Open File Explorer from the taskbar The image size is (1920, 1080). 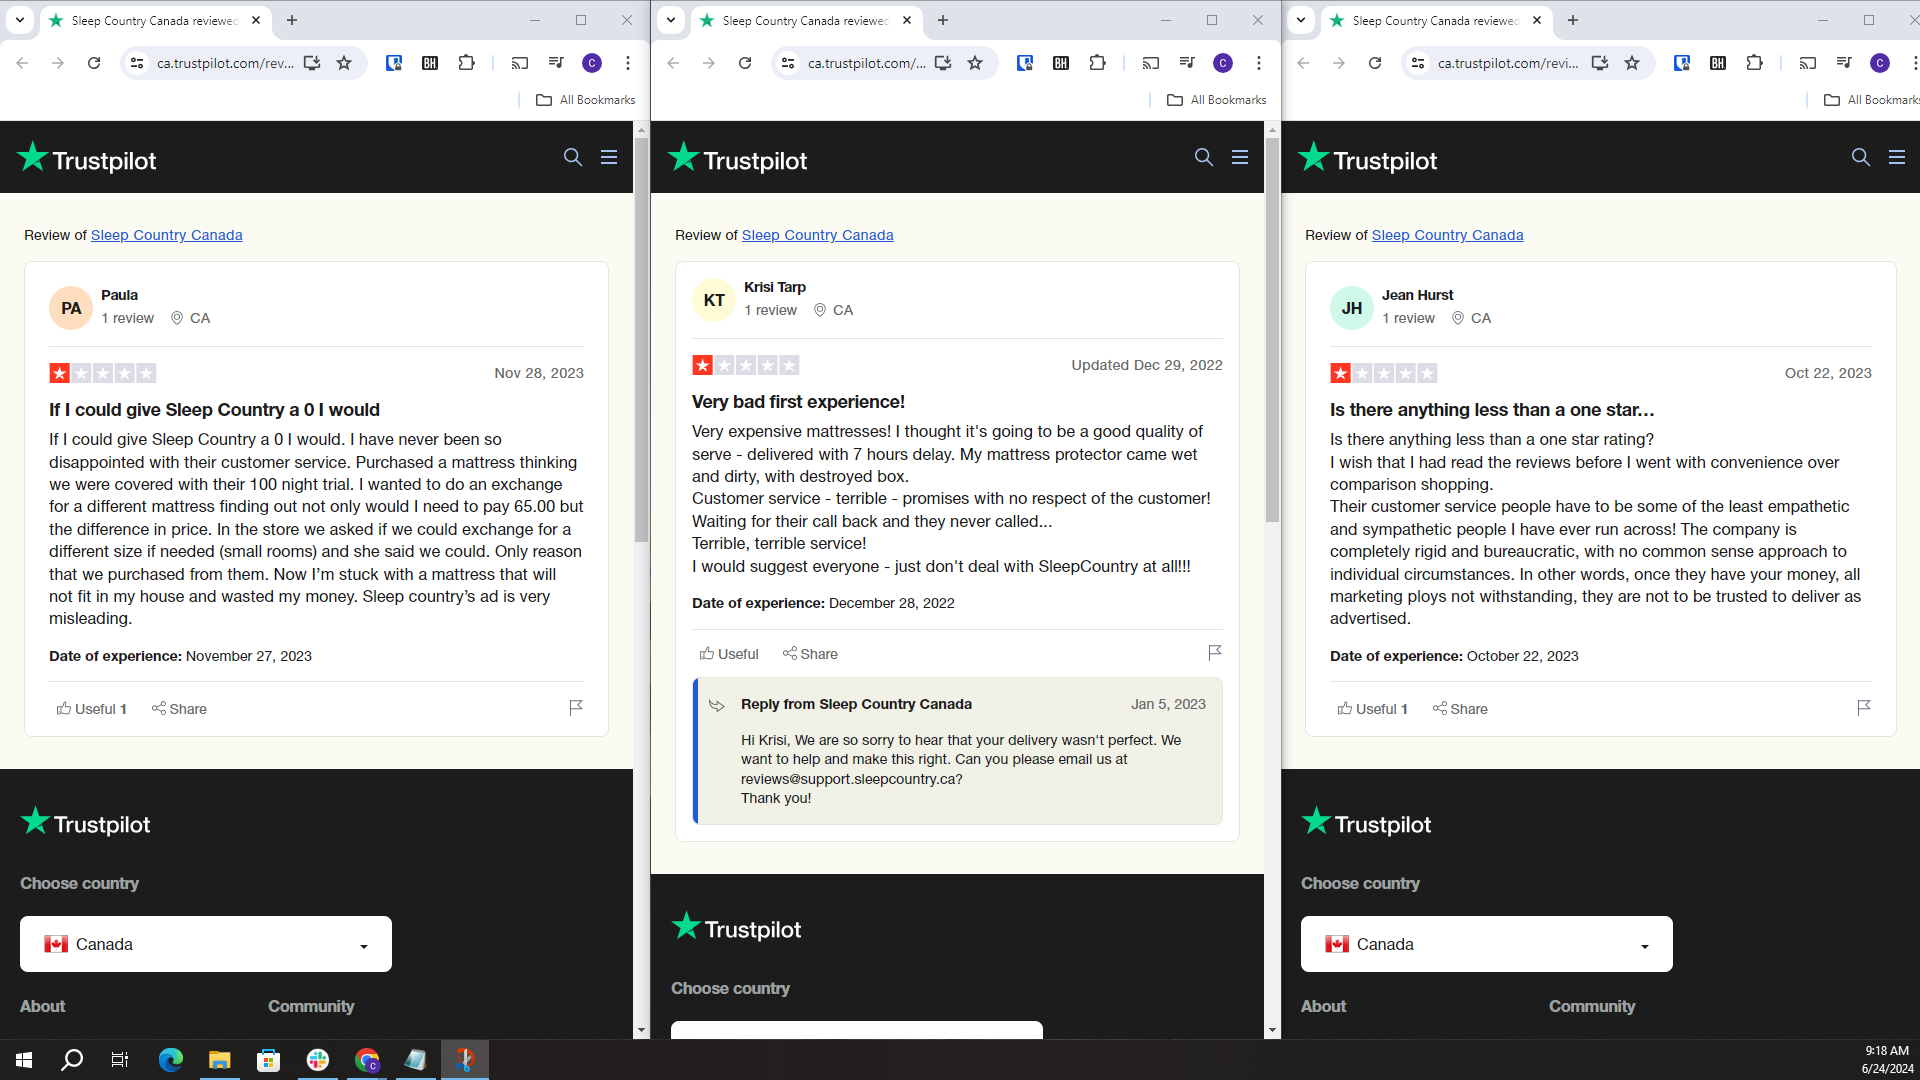tap(219, 1060)
